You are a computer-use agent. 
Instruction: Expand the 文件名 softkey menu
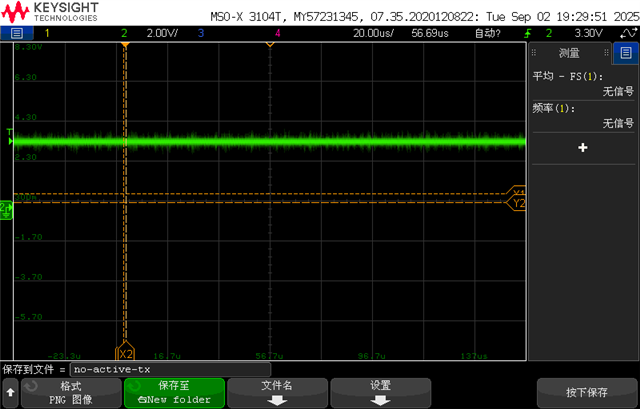point(277,393)
